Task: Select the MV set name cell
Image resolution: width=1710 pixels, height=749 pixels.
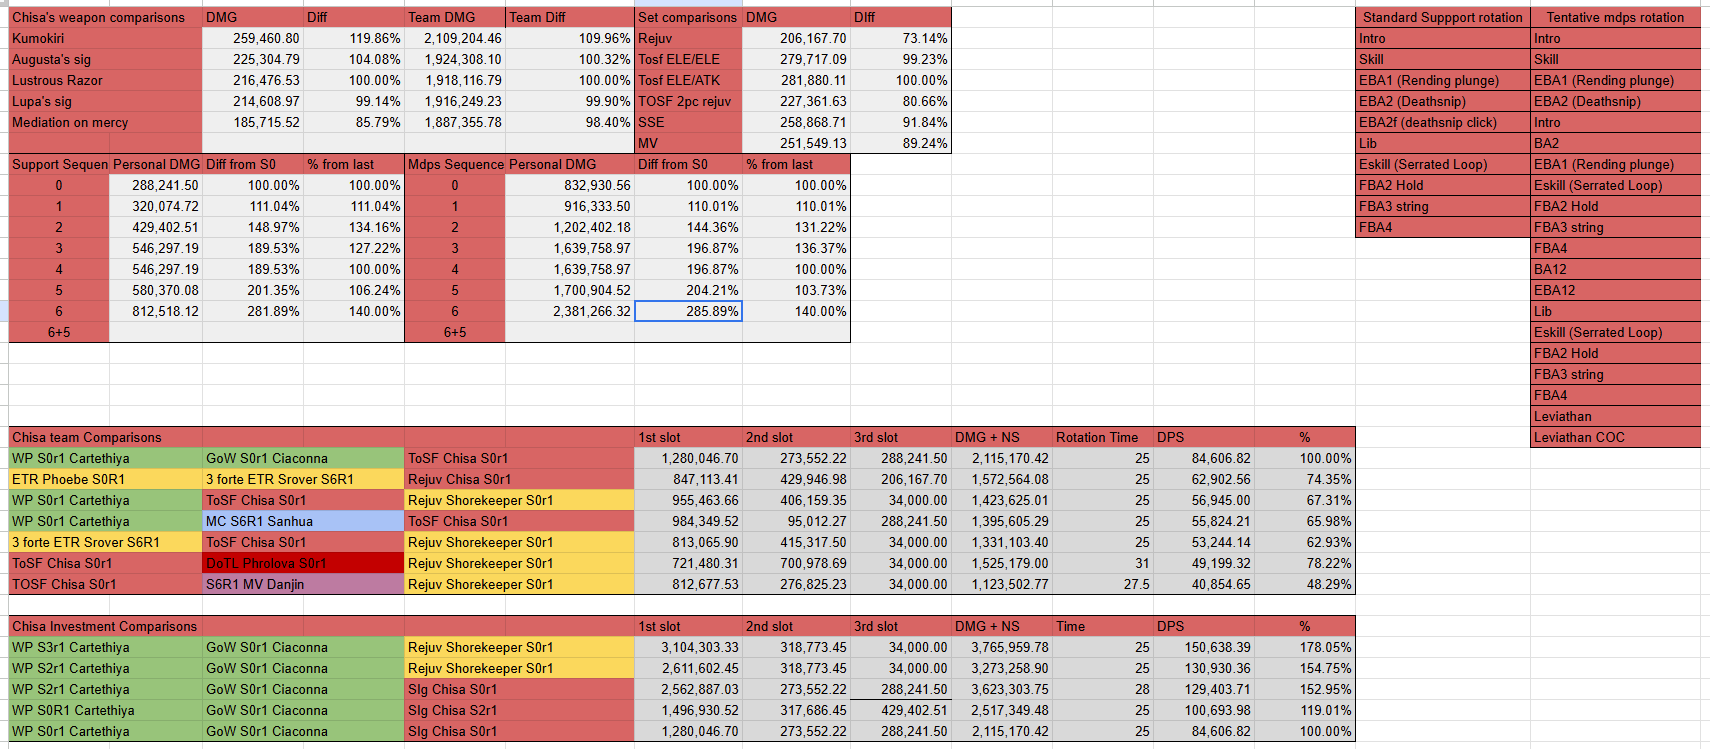Action: tap(689, 143)
